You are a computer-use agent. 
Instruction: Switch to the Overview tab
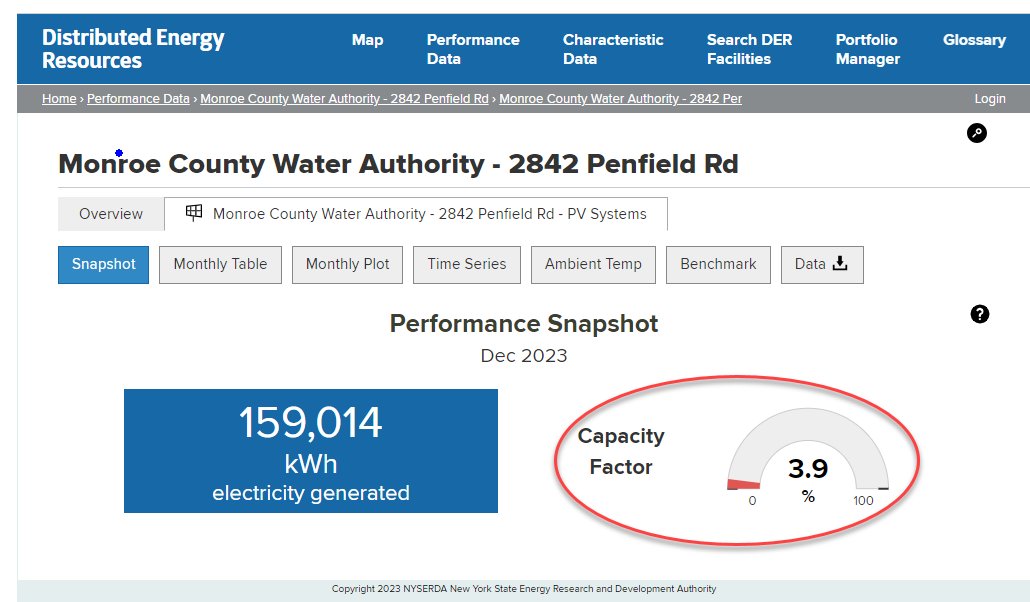click(111, 214)
